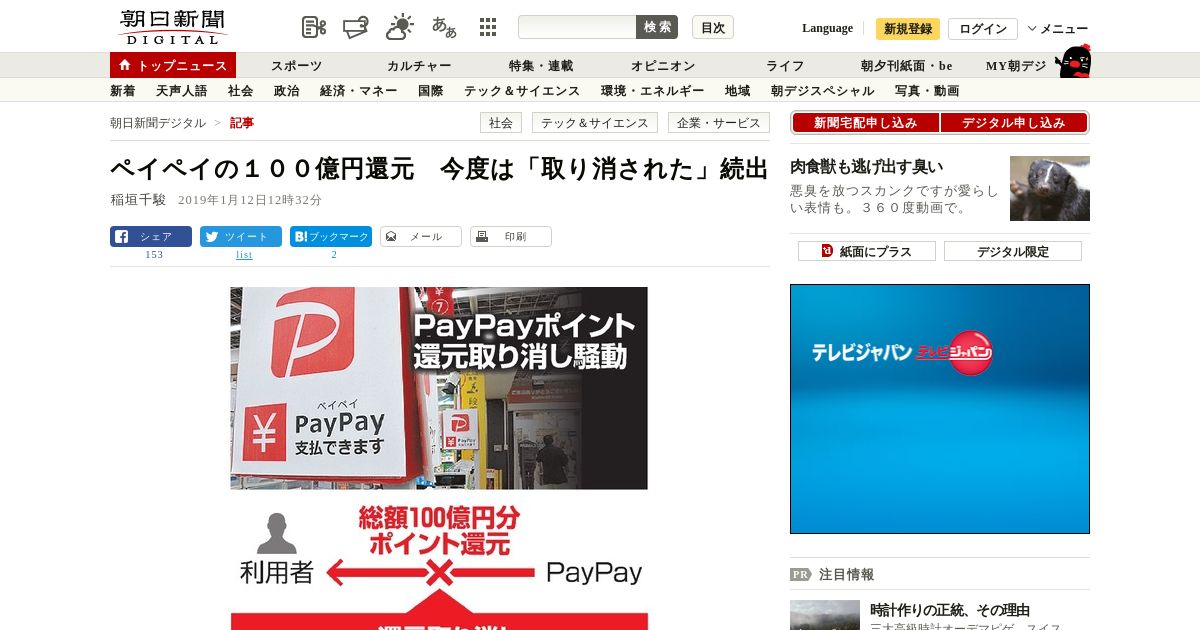This screenshot has height=630, width=1200.
Task: Open the tweet list link
Action: tap(244, 255)
